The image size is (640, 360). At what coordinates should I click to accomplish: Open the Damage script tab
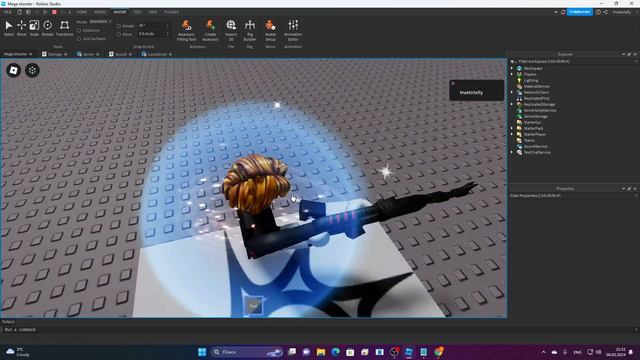pyautogui.click(x=55, y=54)
